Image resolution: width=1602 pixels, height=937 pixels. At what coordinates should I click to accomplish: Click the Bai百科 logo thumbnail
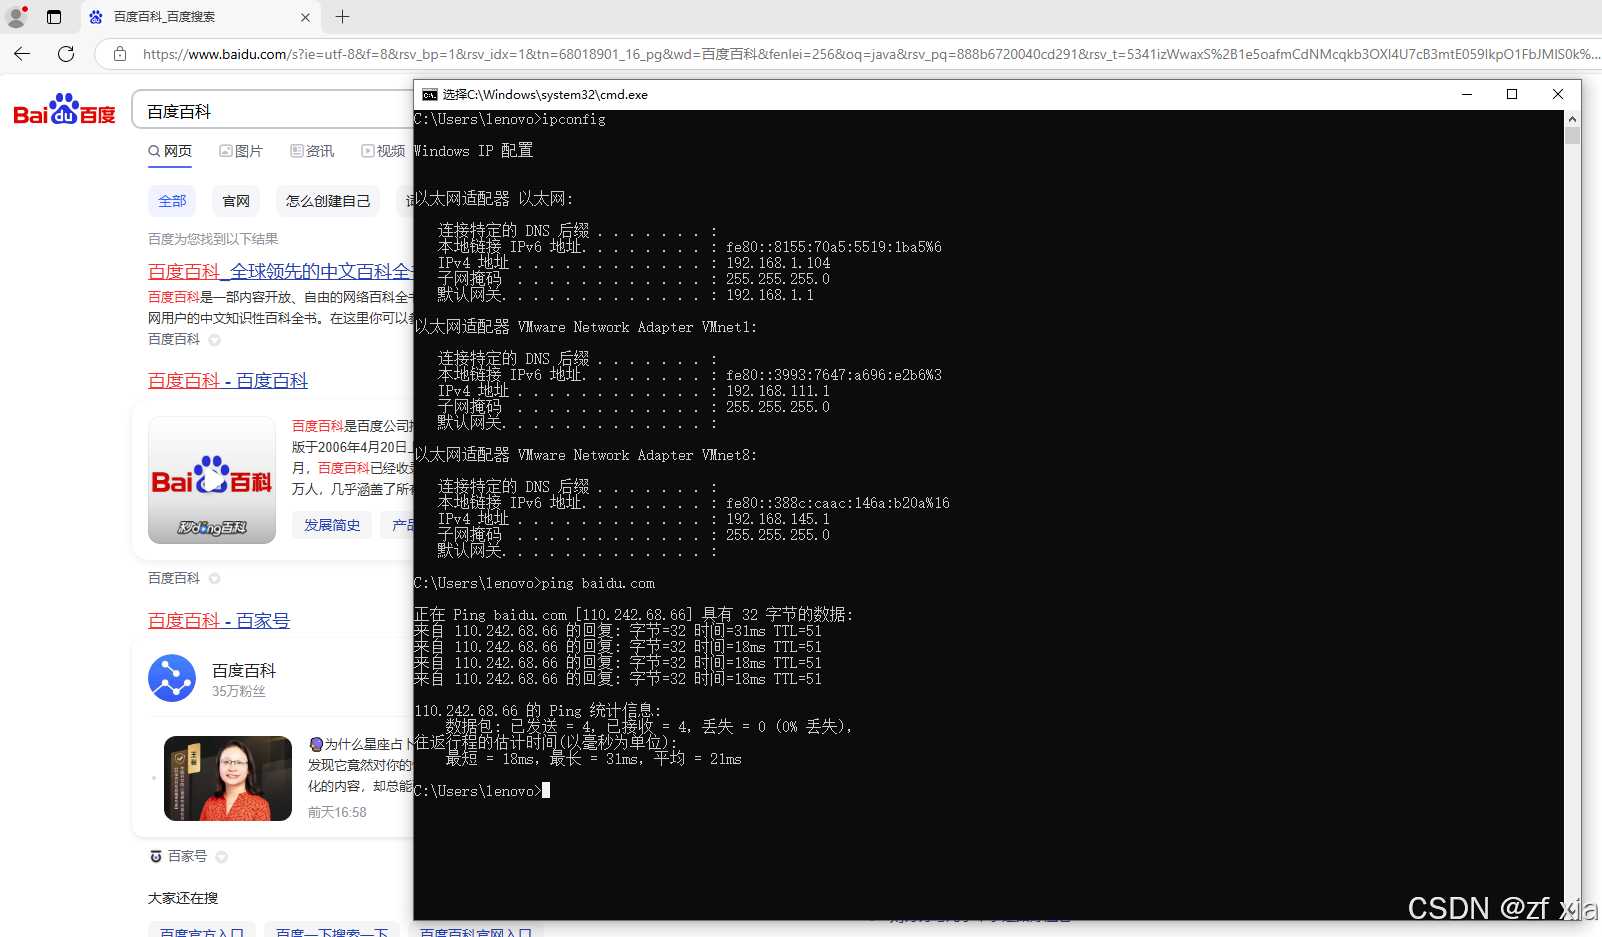click(212, 480)
